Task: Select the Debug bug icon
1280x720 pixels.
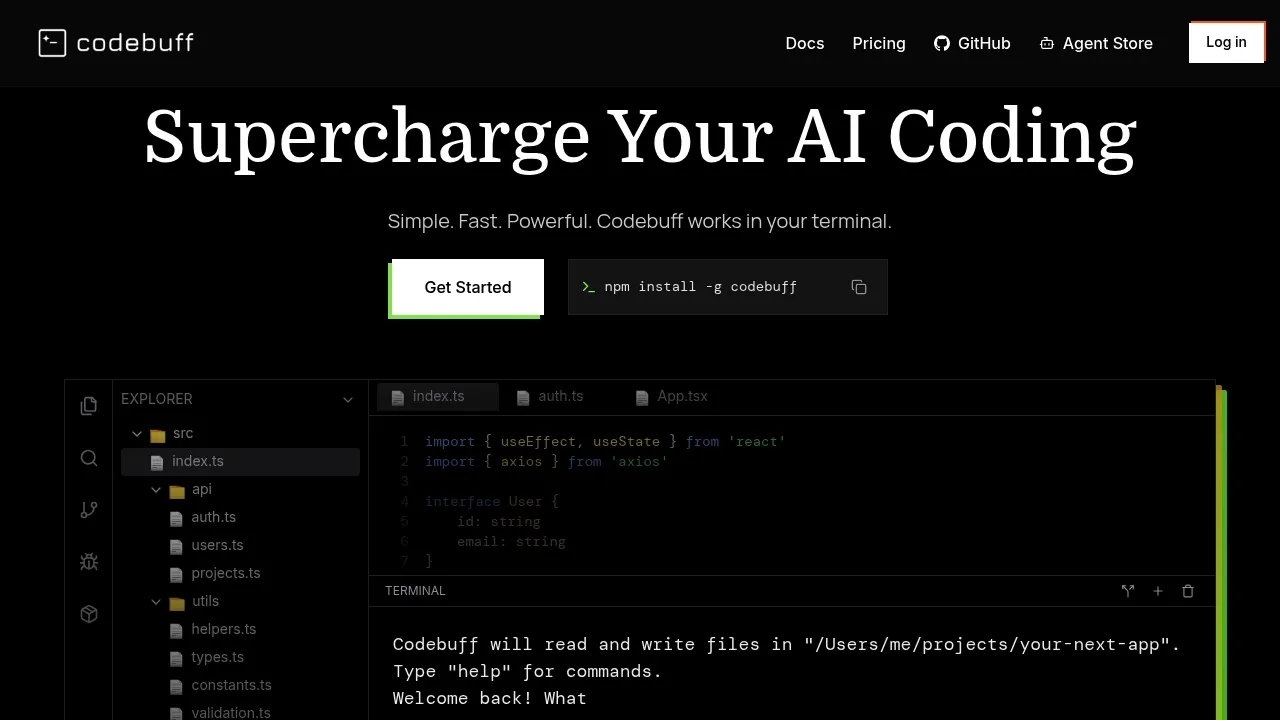Action: tap(89, 562)
